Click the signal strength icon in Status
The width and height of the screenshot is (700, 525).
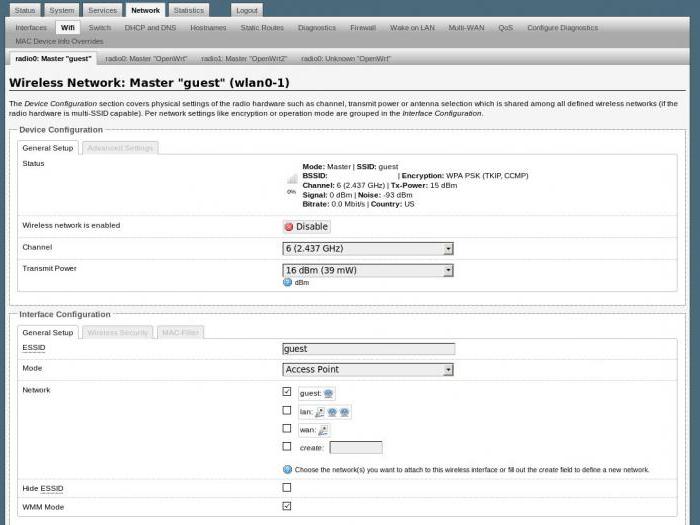tap(292, 179)
